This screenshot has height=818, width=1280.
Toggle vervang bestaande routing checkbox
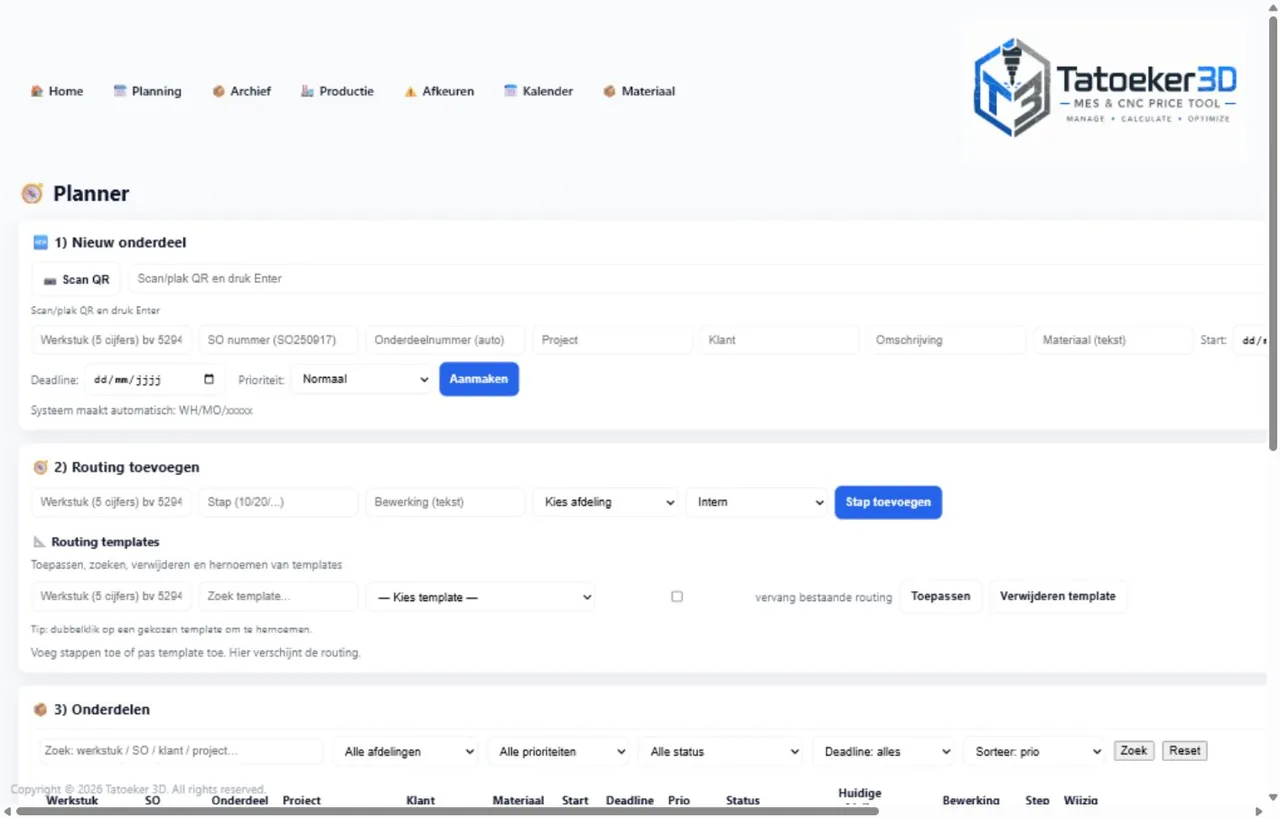pyautogui.click(x=677, y=596)
